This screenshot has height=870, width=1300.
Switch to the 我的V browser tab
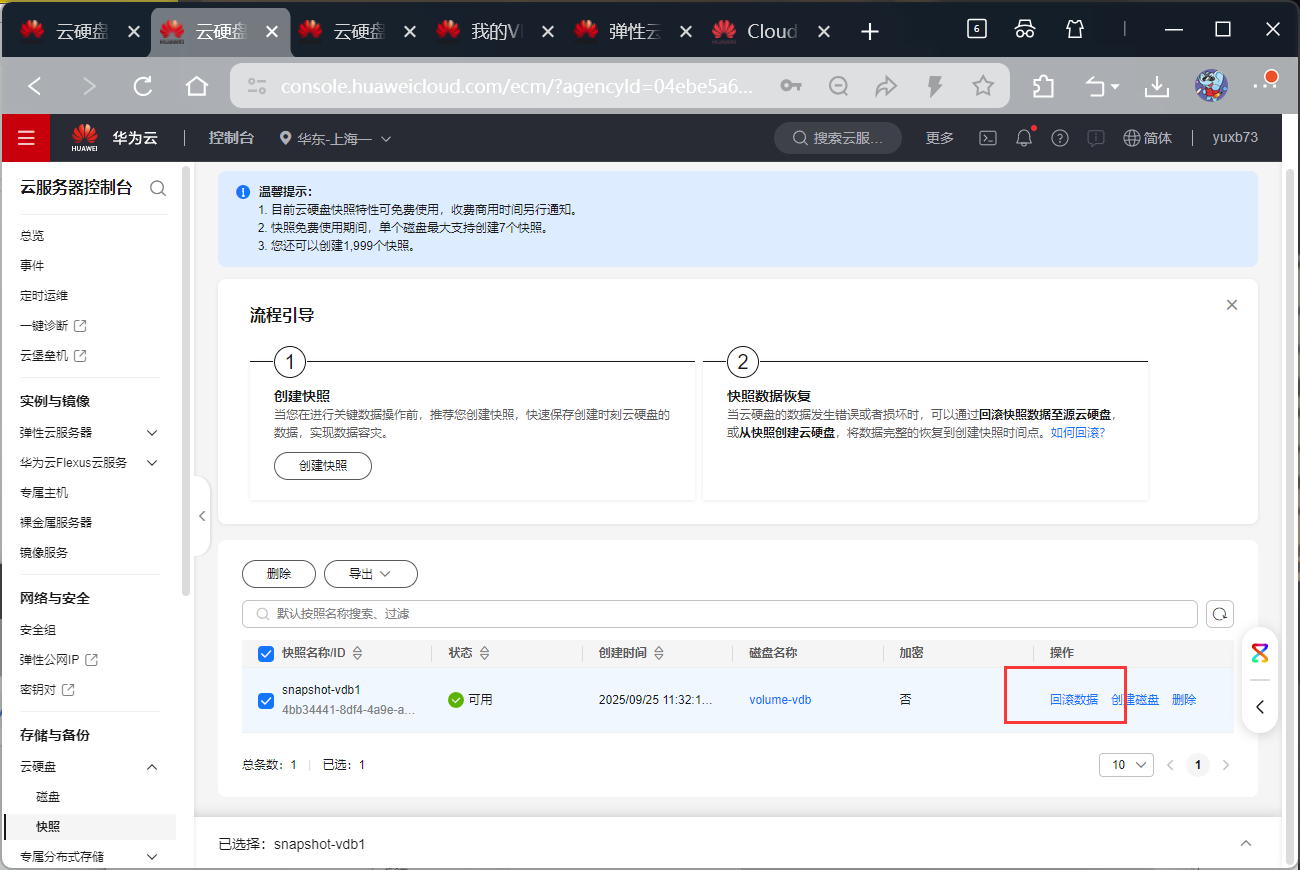pyautogui.click(x=496, y=32)
